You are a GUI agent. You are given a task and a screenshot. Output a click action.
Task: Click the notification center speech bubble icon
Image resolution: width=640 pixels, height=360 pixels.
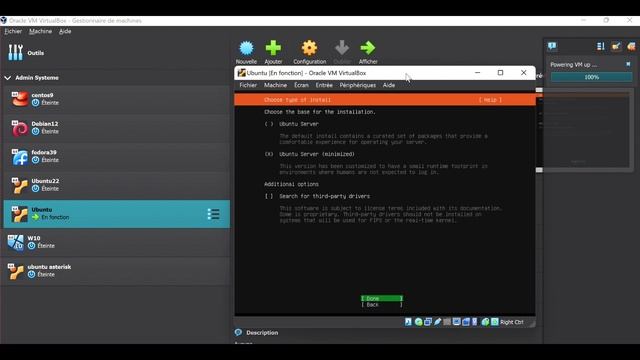[552, 46]
